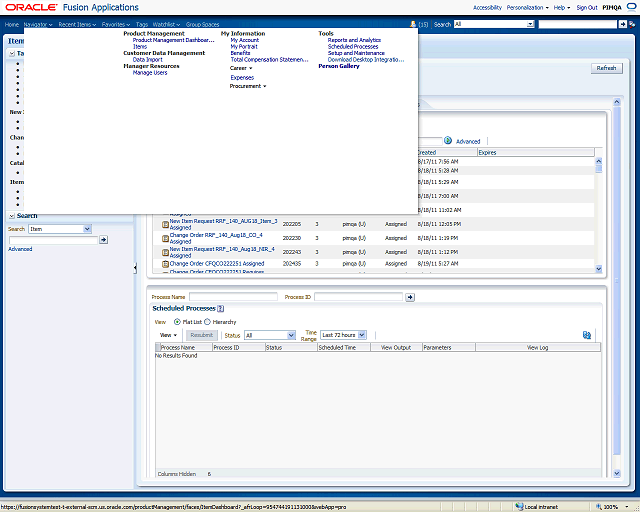The width and height of the screenshot is (640, 512).
Task: Collapse the left pane with splitter arrow
Action: click(x=135, y=268)
